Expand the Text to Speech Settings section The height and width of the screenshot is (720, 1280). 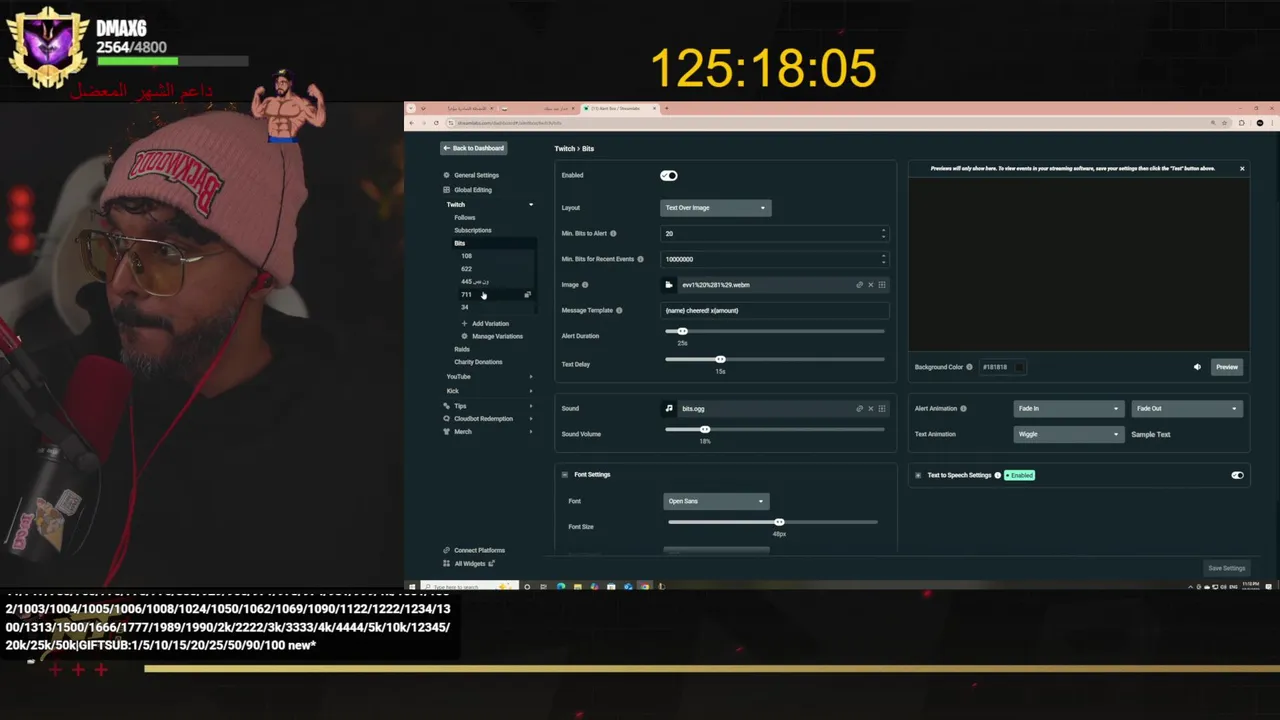click(918, 475)
